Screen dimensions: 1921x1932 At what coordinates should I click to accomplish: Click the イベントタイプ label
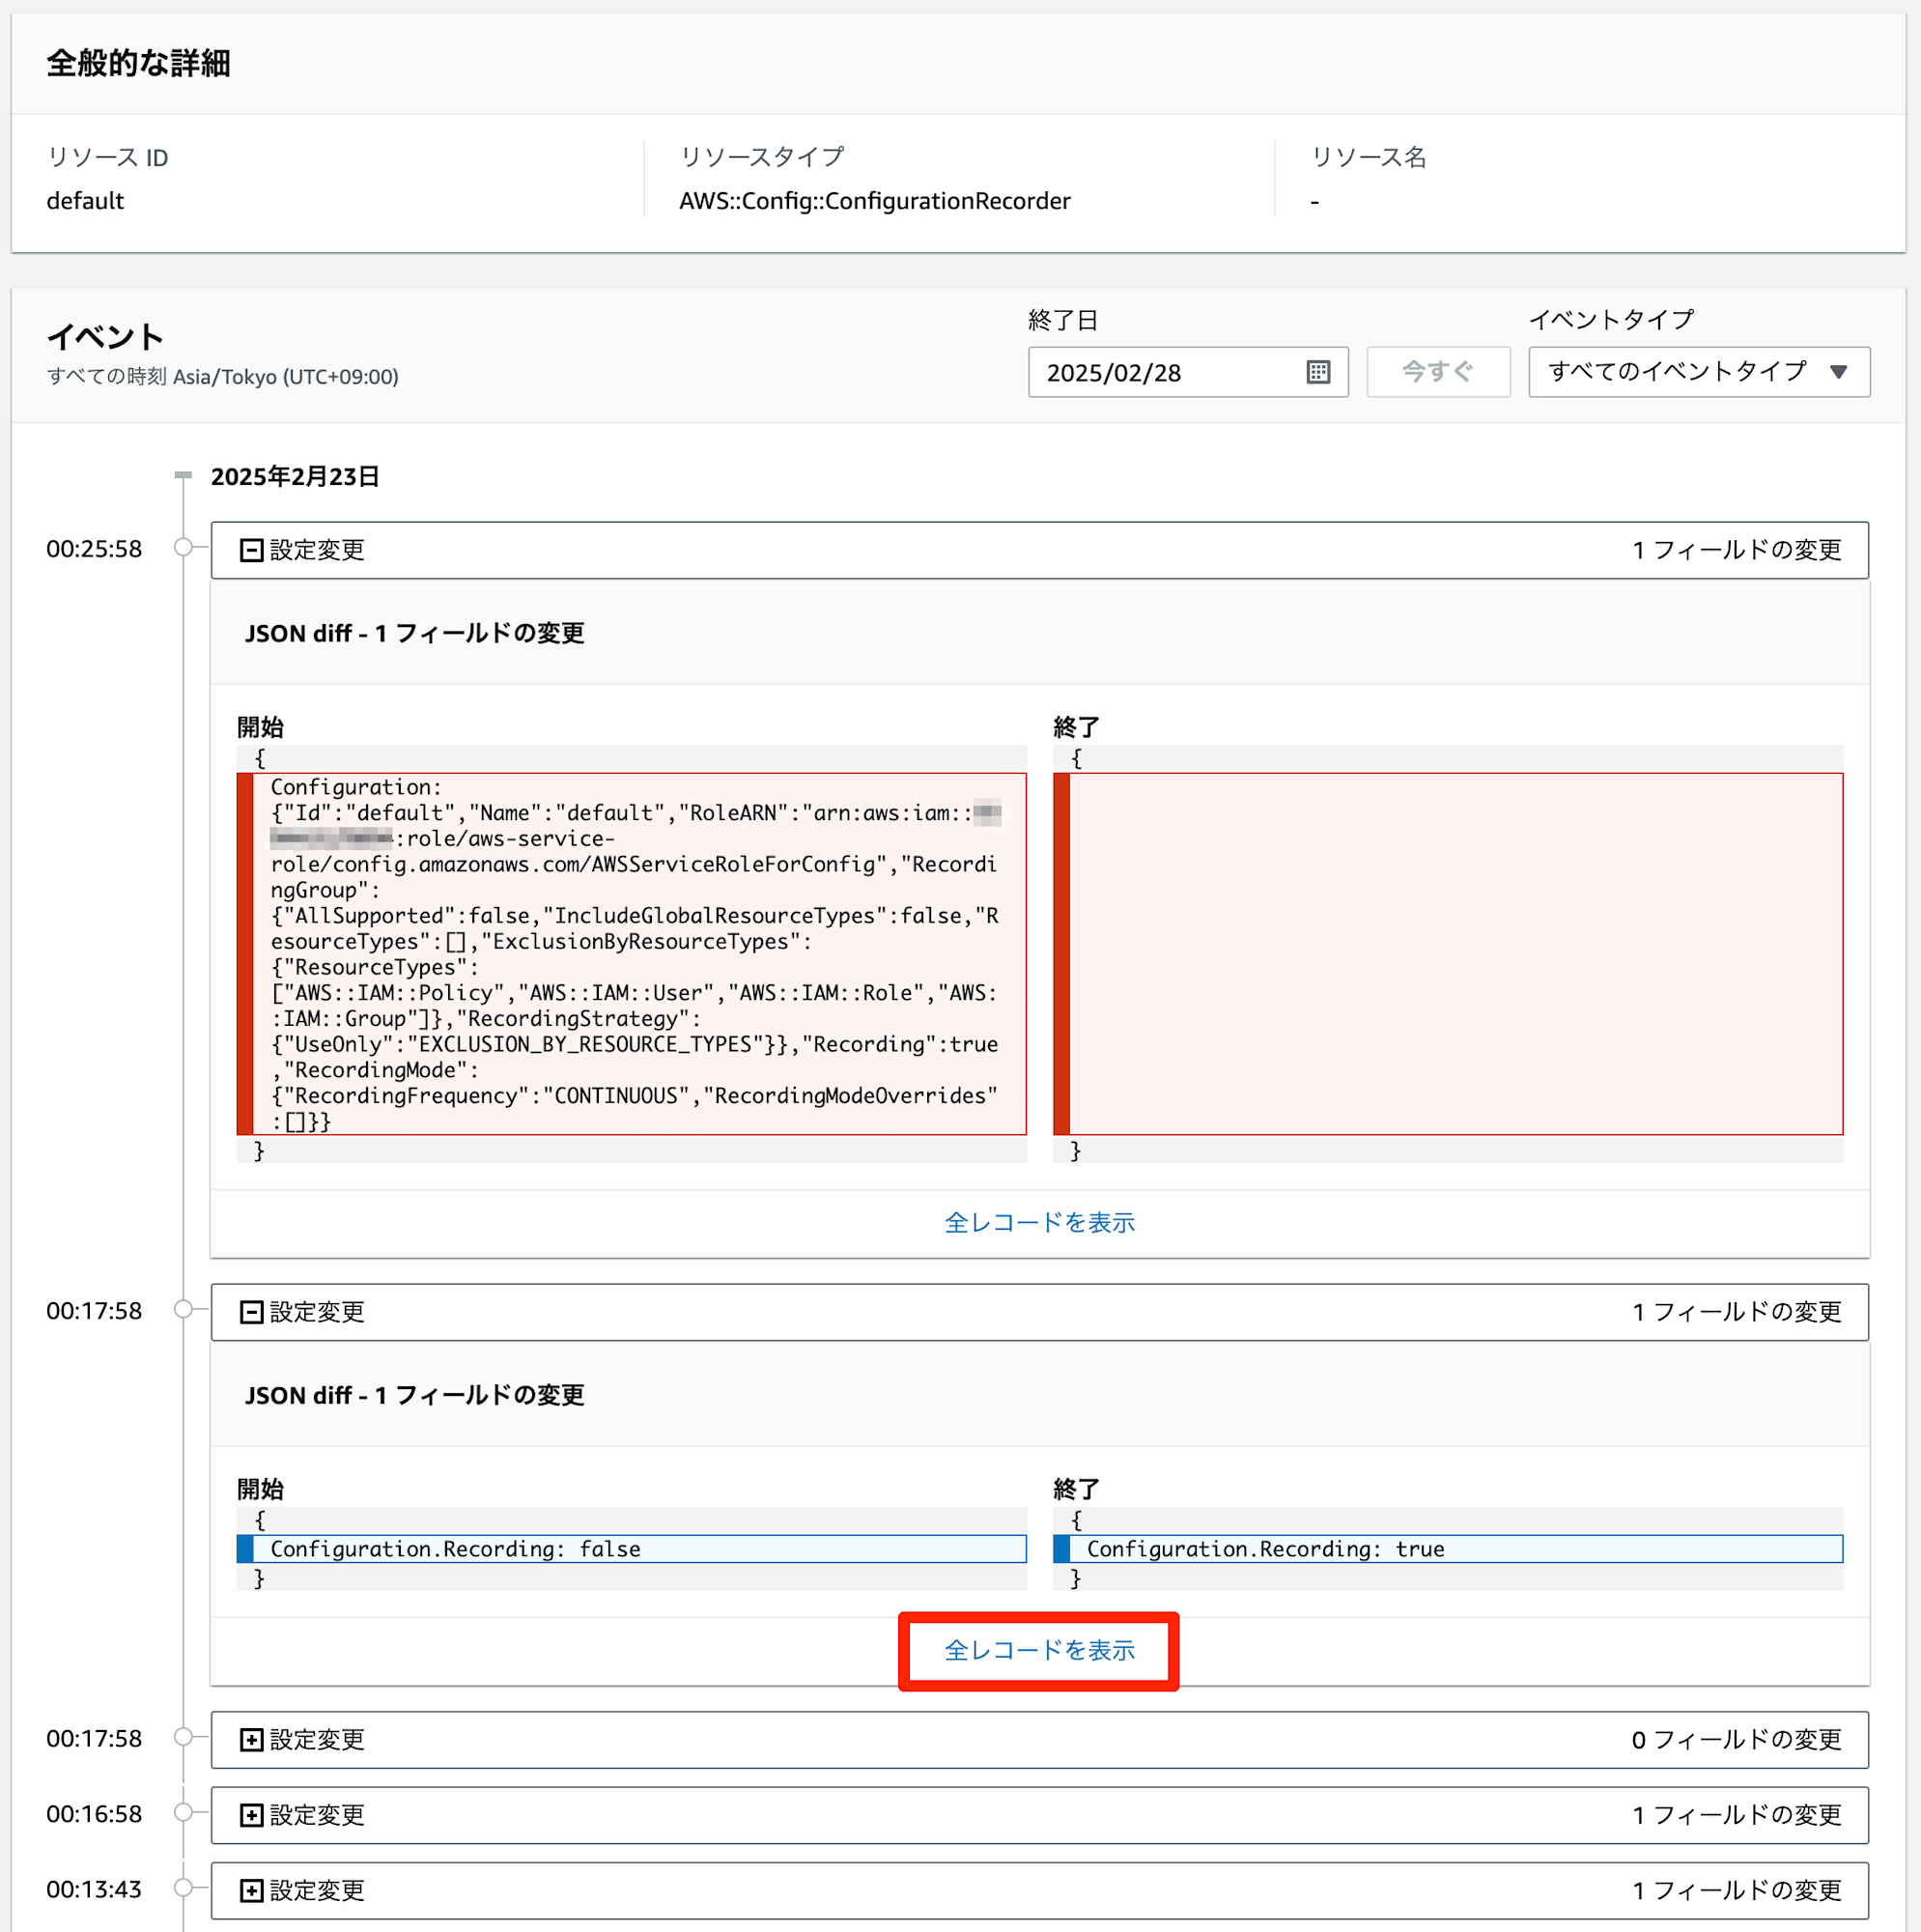click(x=1611, y=320)
